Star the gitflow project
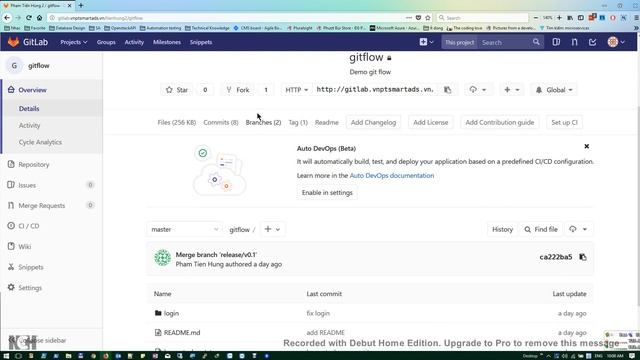 click(x=177, y=90)
